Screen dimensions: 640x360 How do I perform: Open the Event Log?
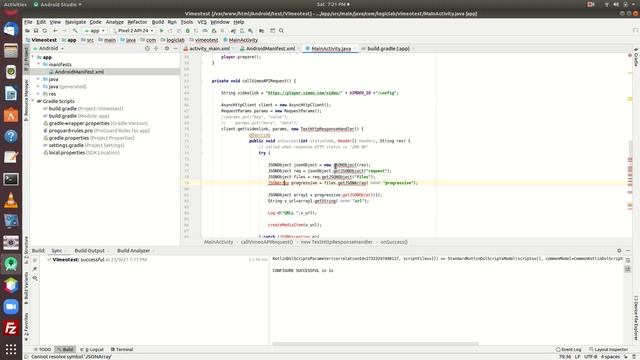pos(569,349)
